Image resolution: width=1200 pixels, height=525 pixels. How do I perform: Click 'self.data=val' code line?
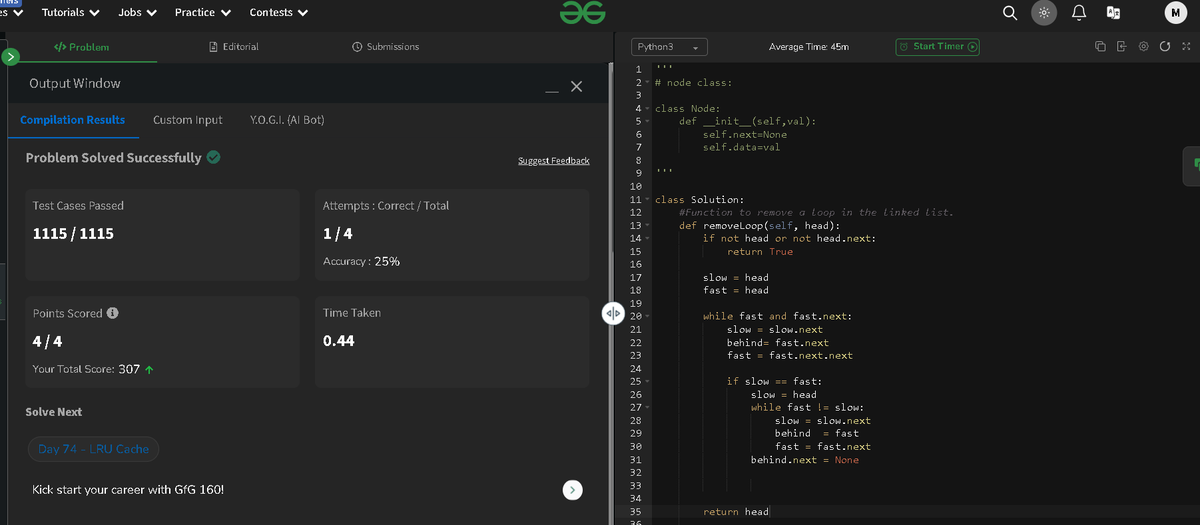[x=741, y=148]
